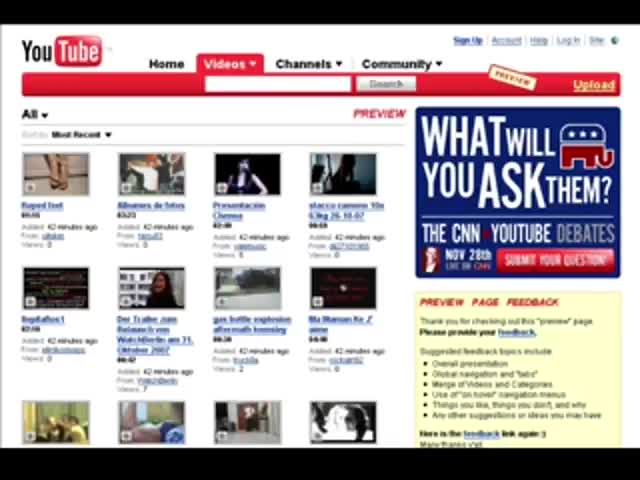Image resolution: width=640 pixels, height=480 pixels.
Task: Open the Most Recent sort dropdown
Action: 81,135
